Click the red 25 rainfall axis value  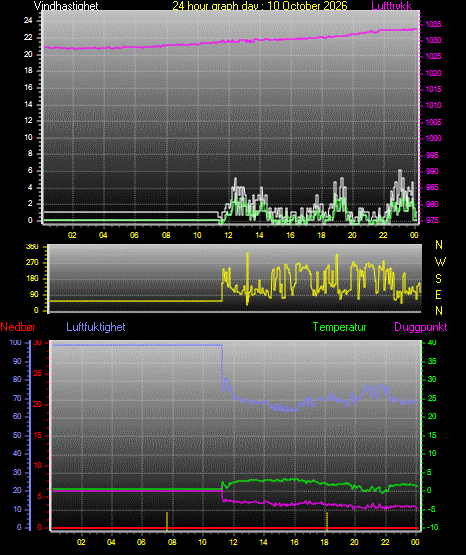pos(38,373)
